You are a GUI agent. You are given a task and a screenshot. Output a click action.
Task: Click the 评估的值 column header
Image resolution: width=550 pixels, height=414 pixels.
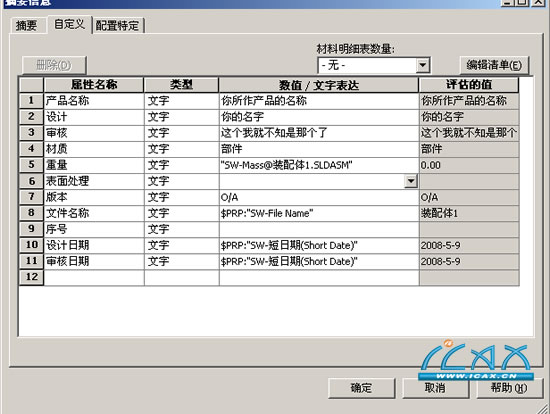point(469,85)
